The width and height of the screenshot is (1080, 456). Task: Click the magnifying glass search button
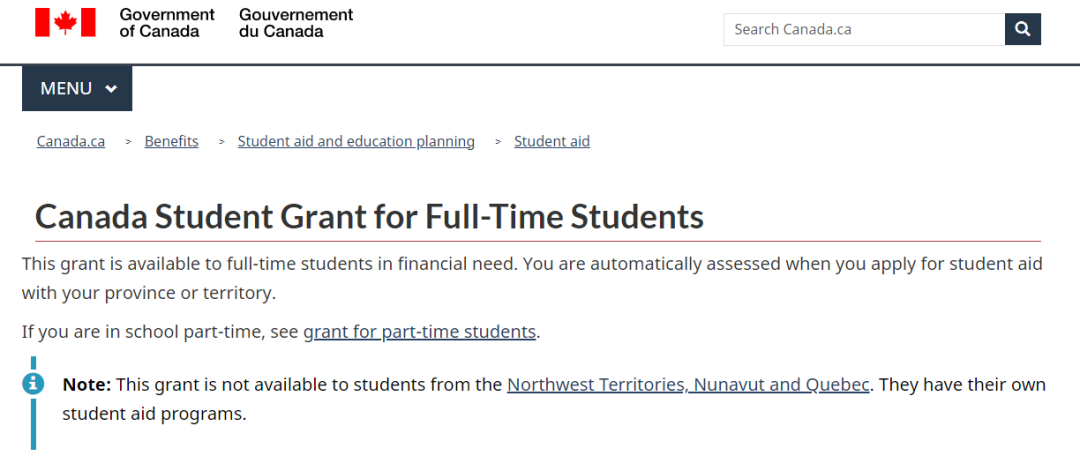click(x=1023, y=29)
